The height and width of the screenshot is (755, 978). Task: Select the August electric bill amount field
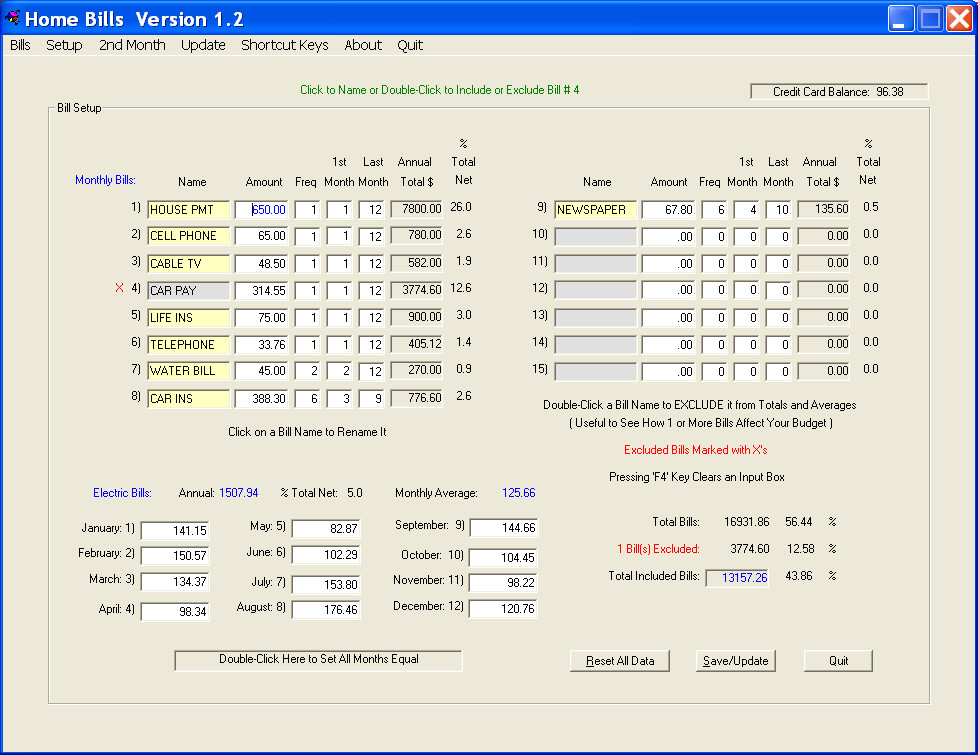pyautogui.click(x=326, y=608)
